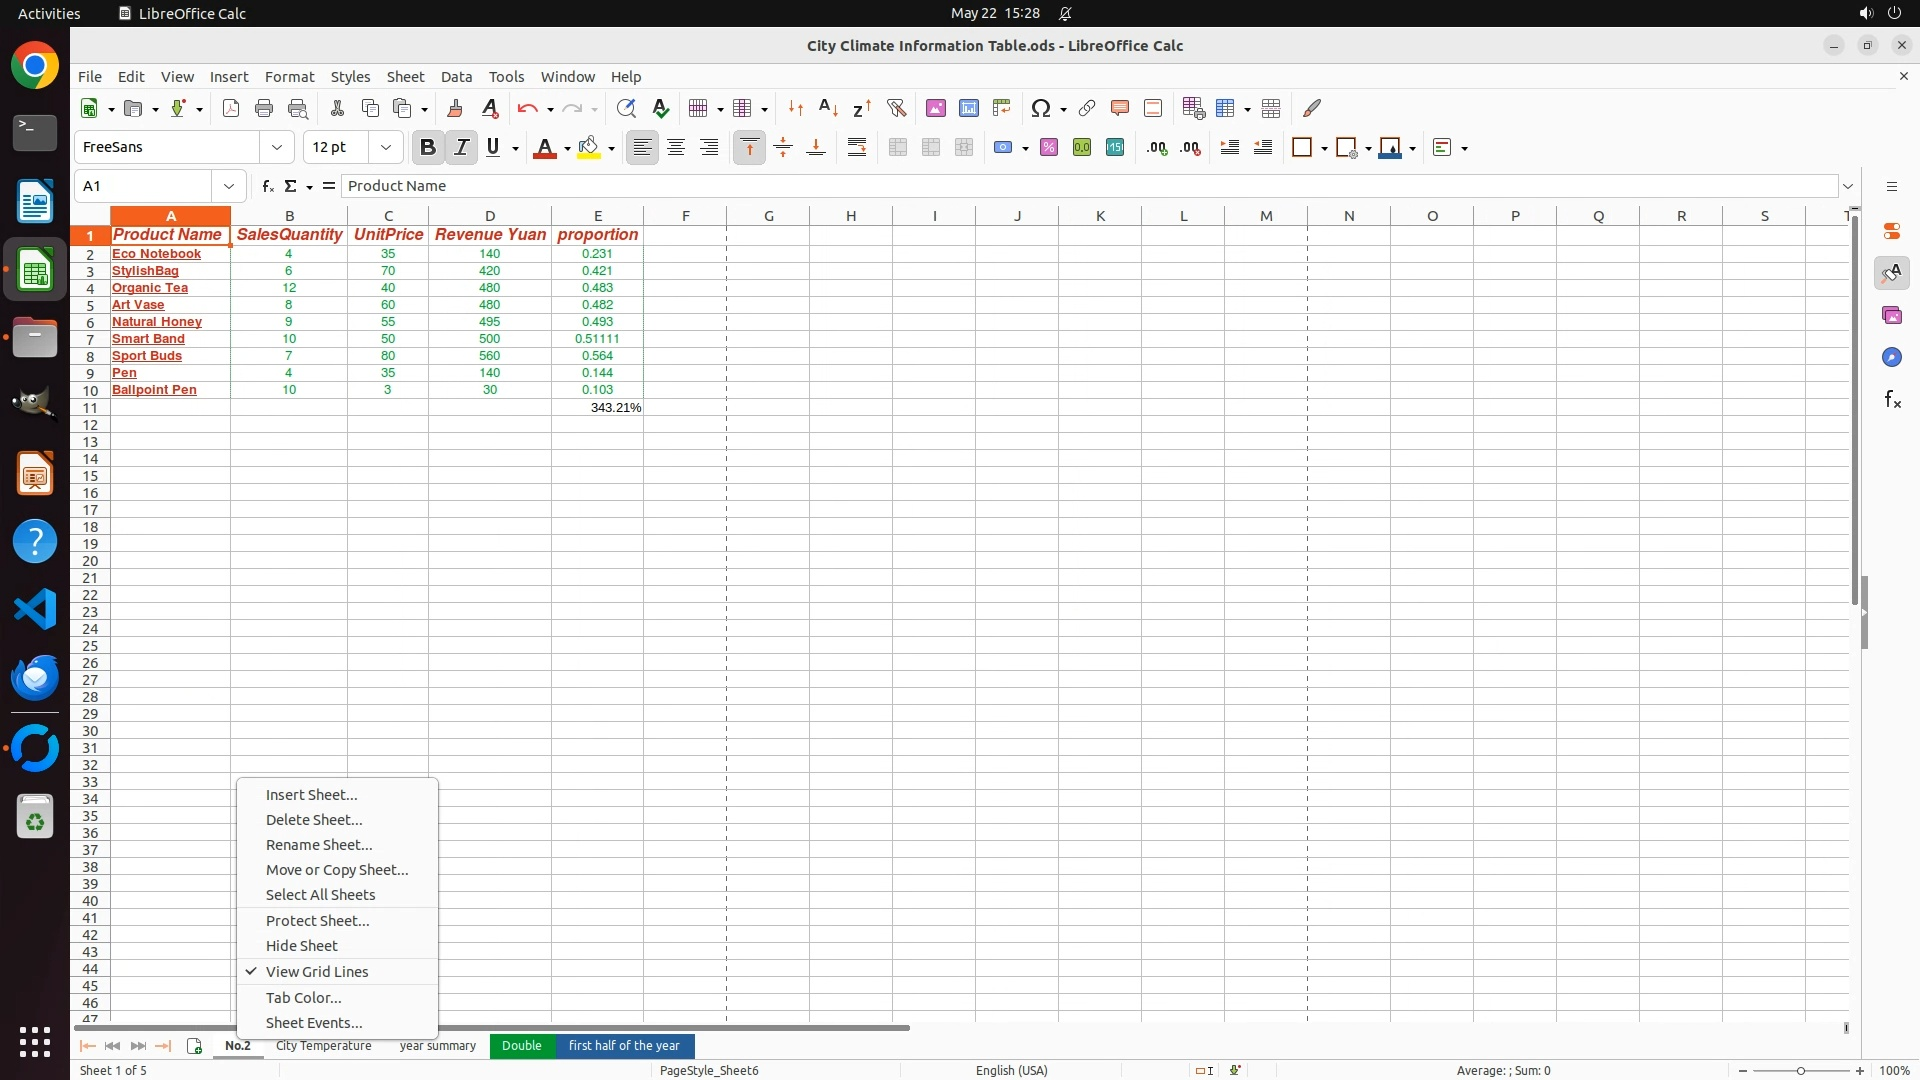Select Tab Color... in the context menu

coord(303,998)
